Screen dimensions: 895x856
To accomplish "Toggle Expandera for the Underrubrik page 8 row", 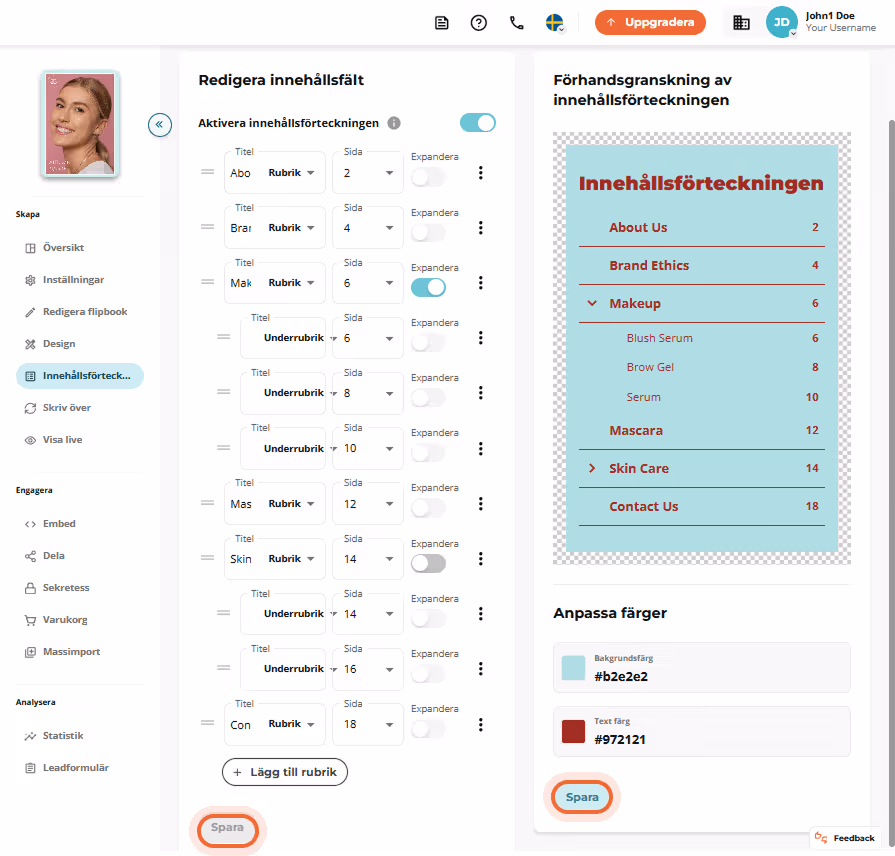I will coord(428,398).
